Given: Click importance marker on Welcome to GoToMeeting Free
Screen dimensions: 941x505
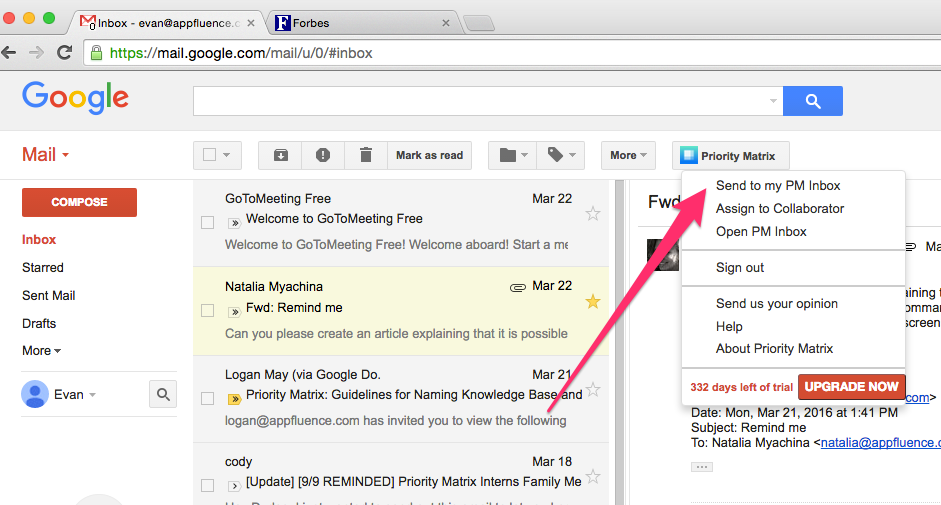Looking at the screenshot, I should pyautogui.click(x=234, y=223).
